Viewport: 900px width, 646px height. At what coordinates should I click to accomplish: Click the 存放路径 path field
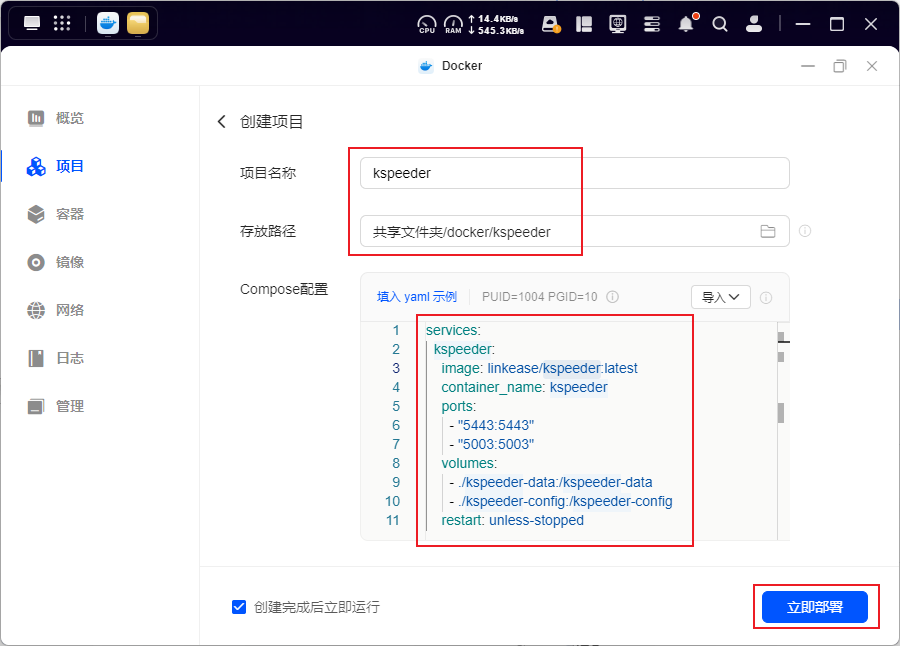(x=575, y=231)
